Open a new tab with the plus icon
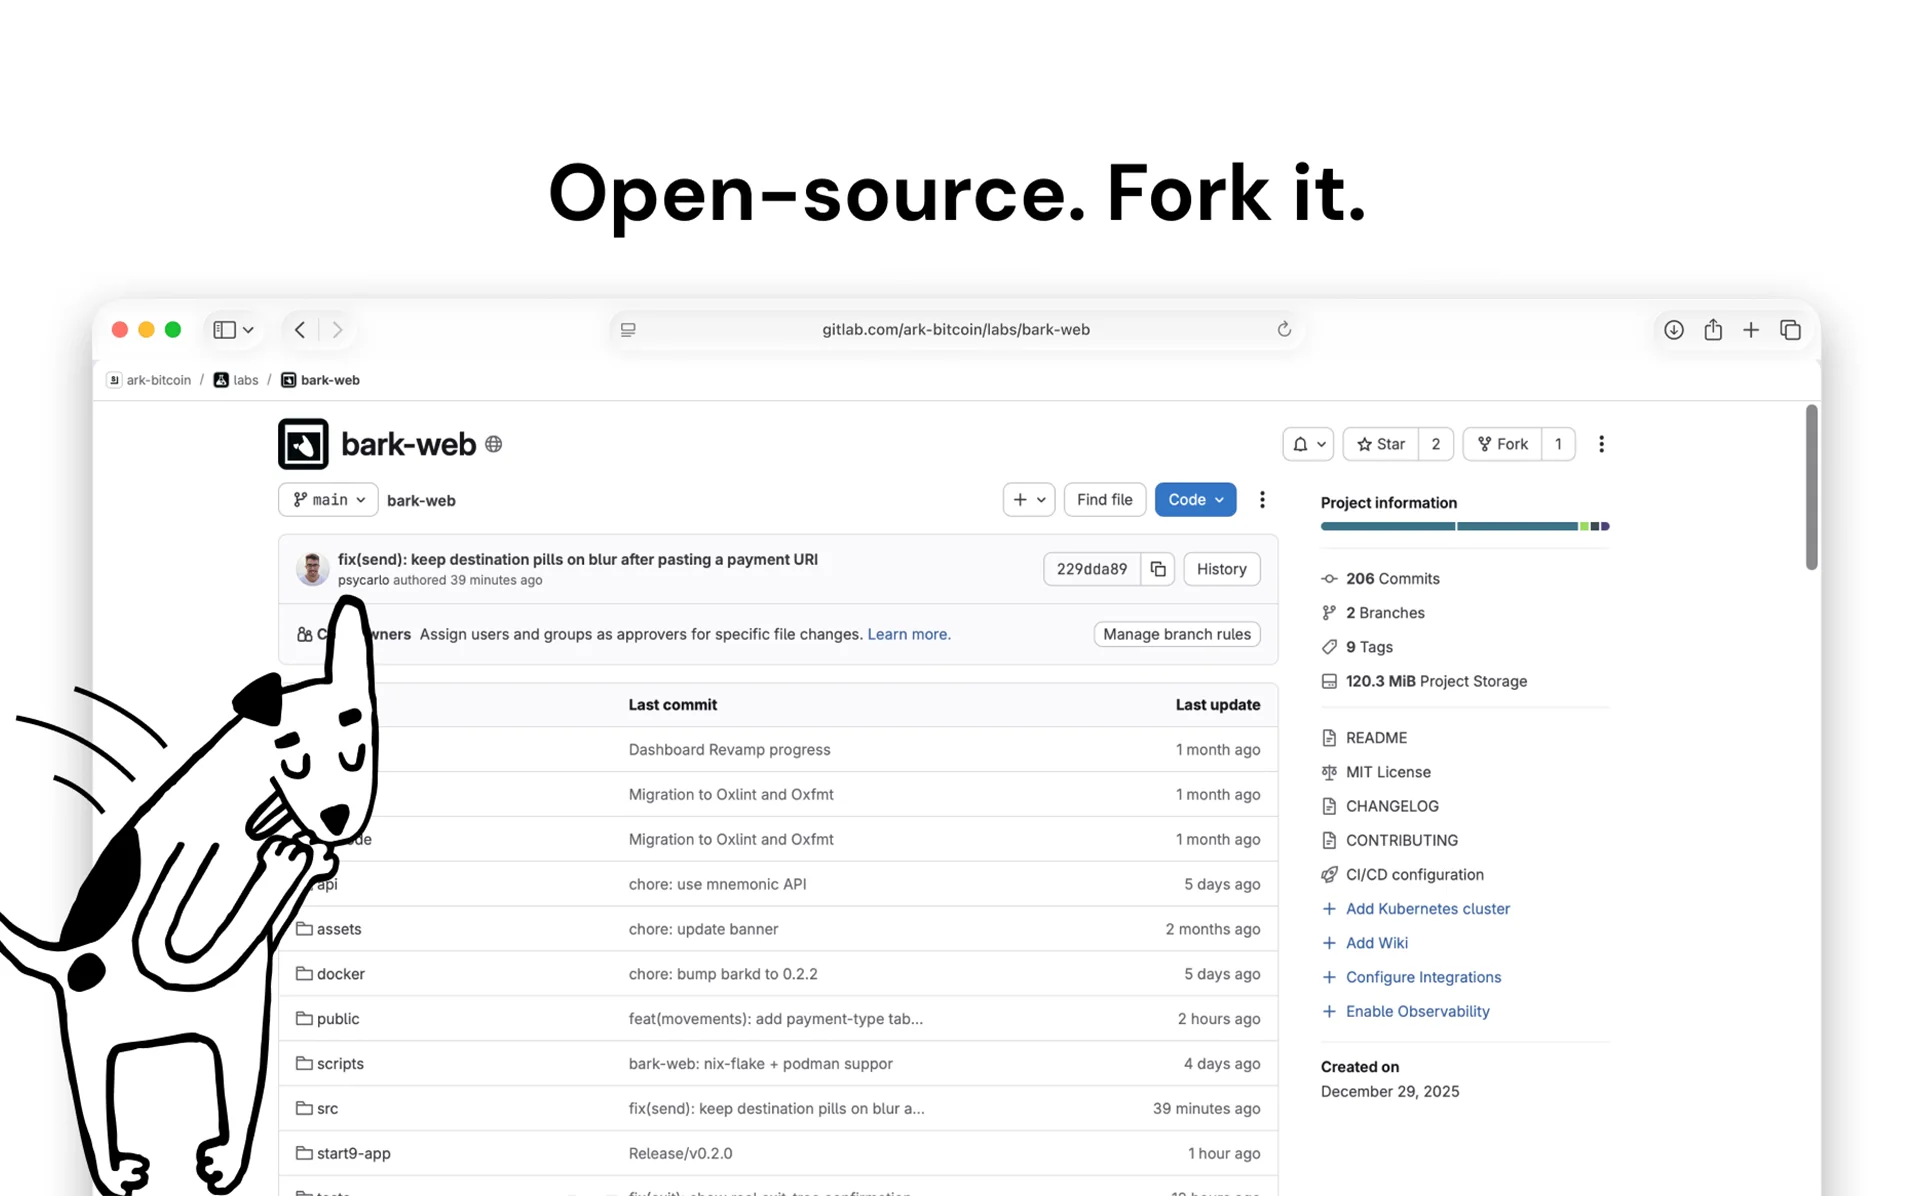This screenshot has width=1913, height=1196. click(x=1750, y=329)
